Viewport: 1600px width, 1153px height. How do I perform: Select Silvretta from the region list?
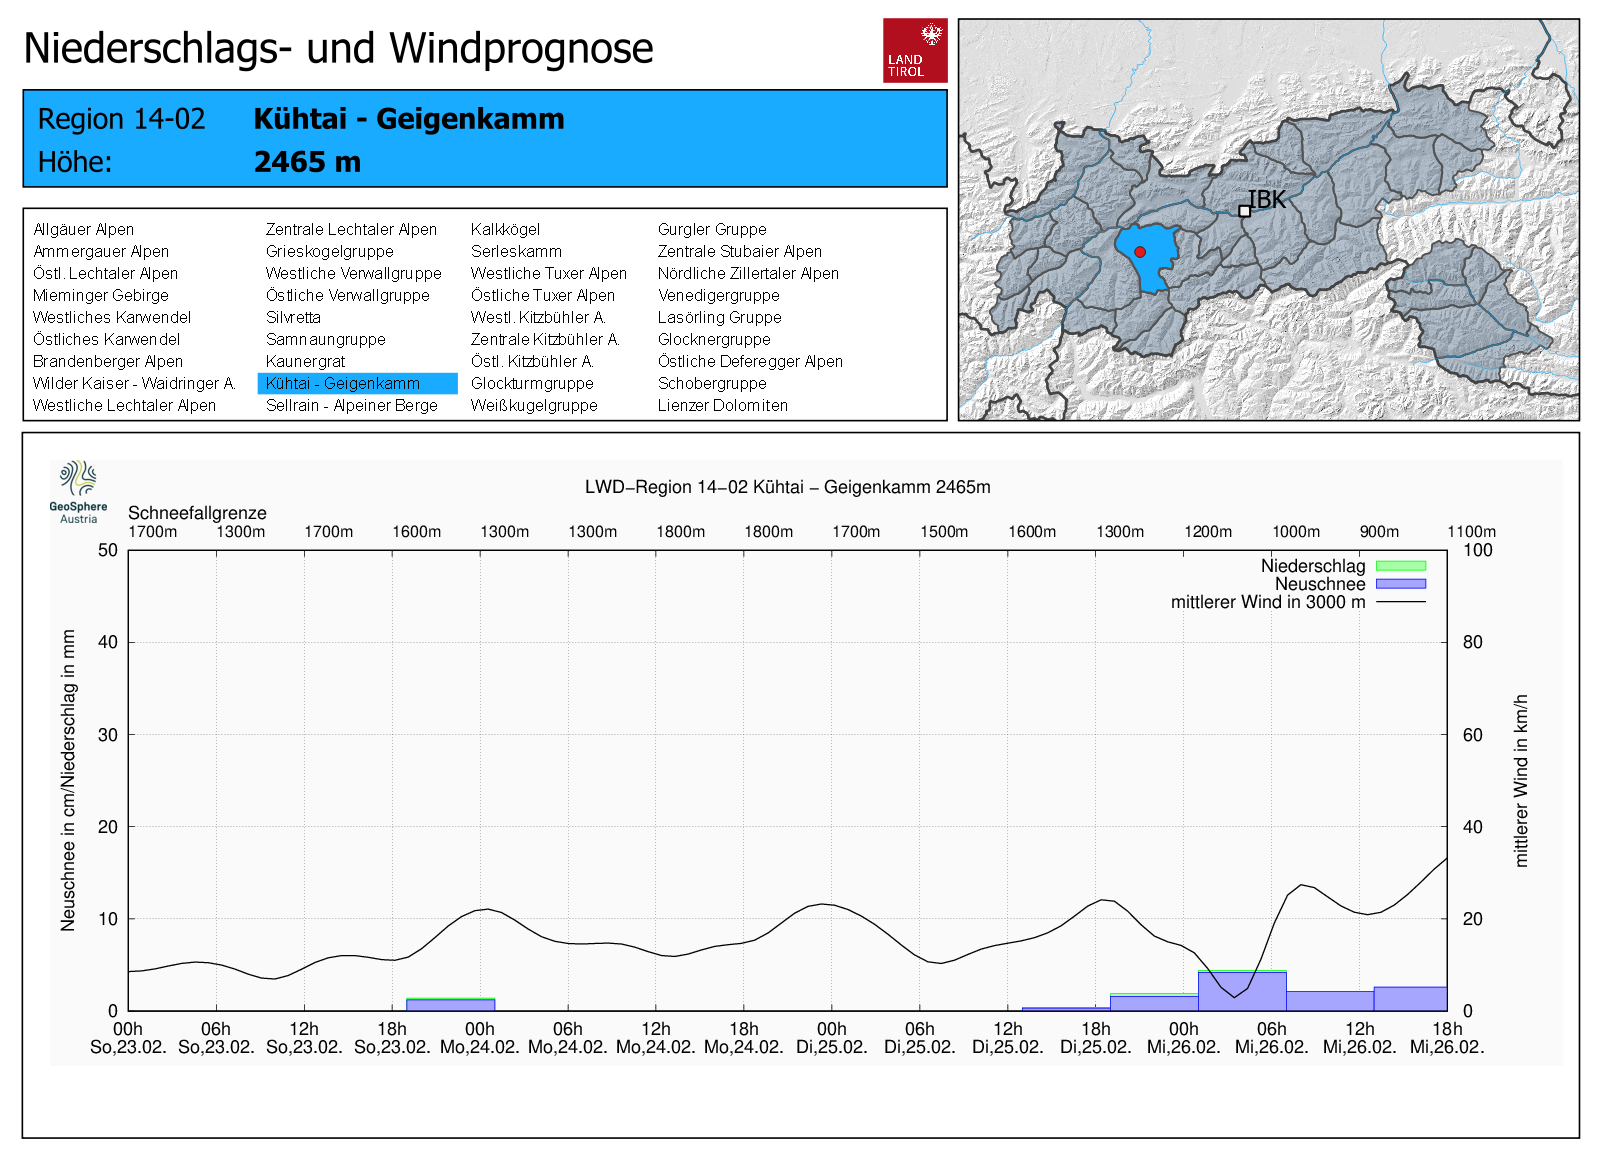pos(293,317)
